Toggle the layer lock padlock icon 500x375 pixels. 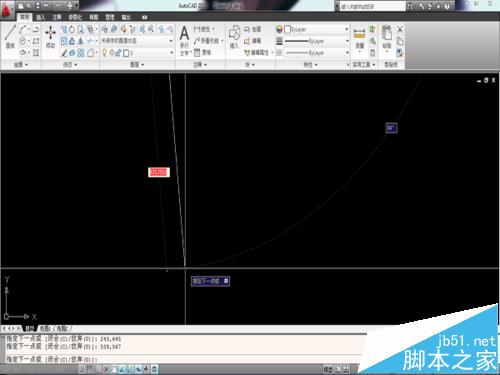(x=118, y=53)
